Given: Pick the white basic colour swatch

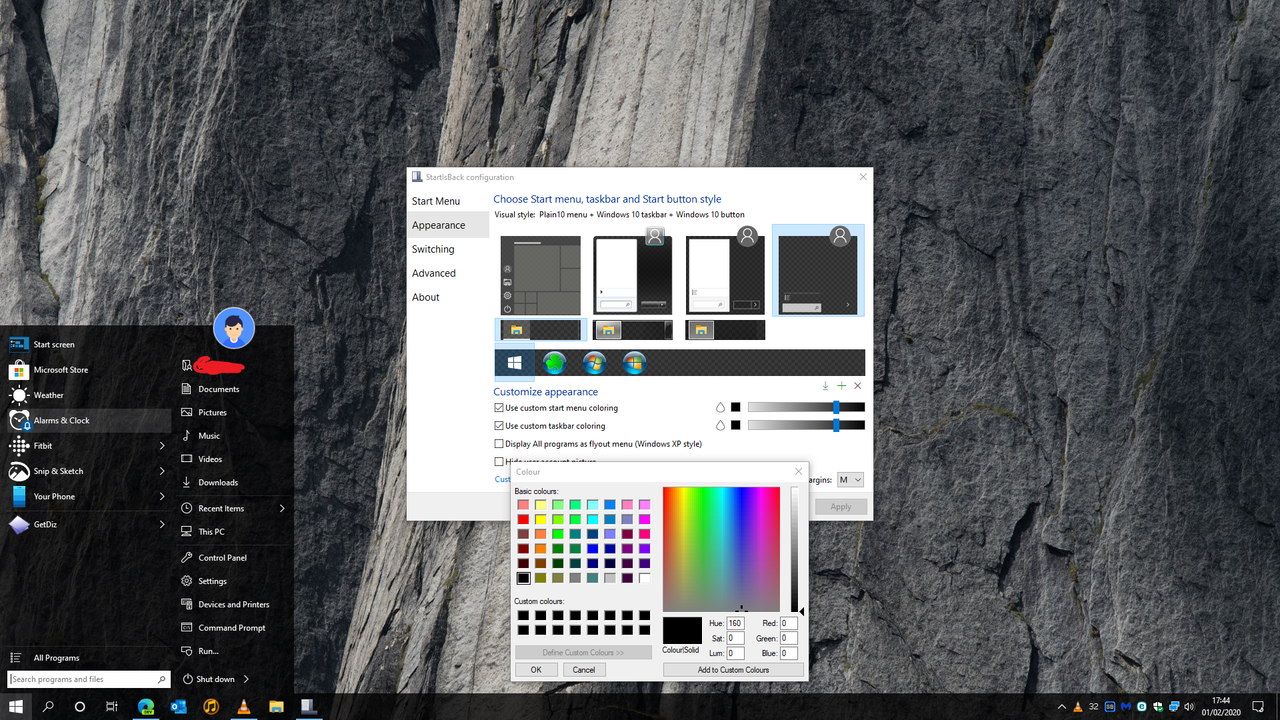Looking at the screenshot, I should [644, 578].
